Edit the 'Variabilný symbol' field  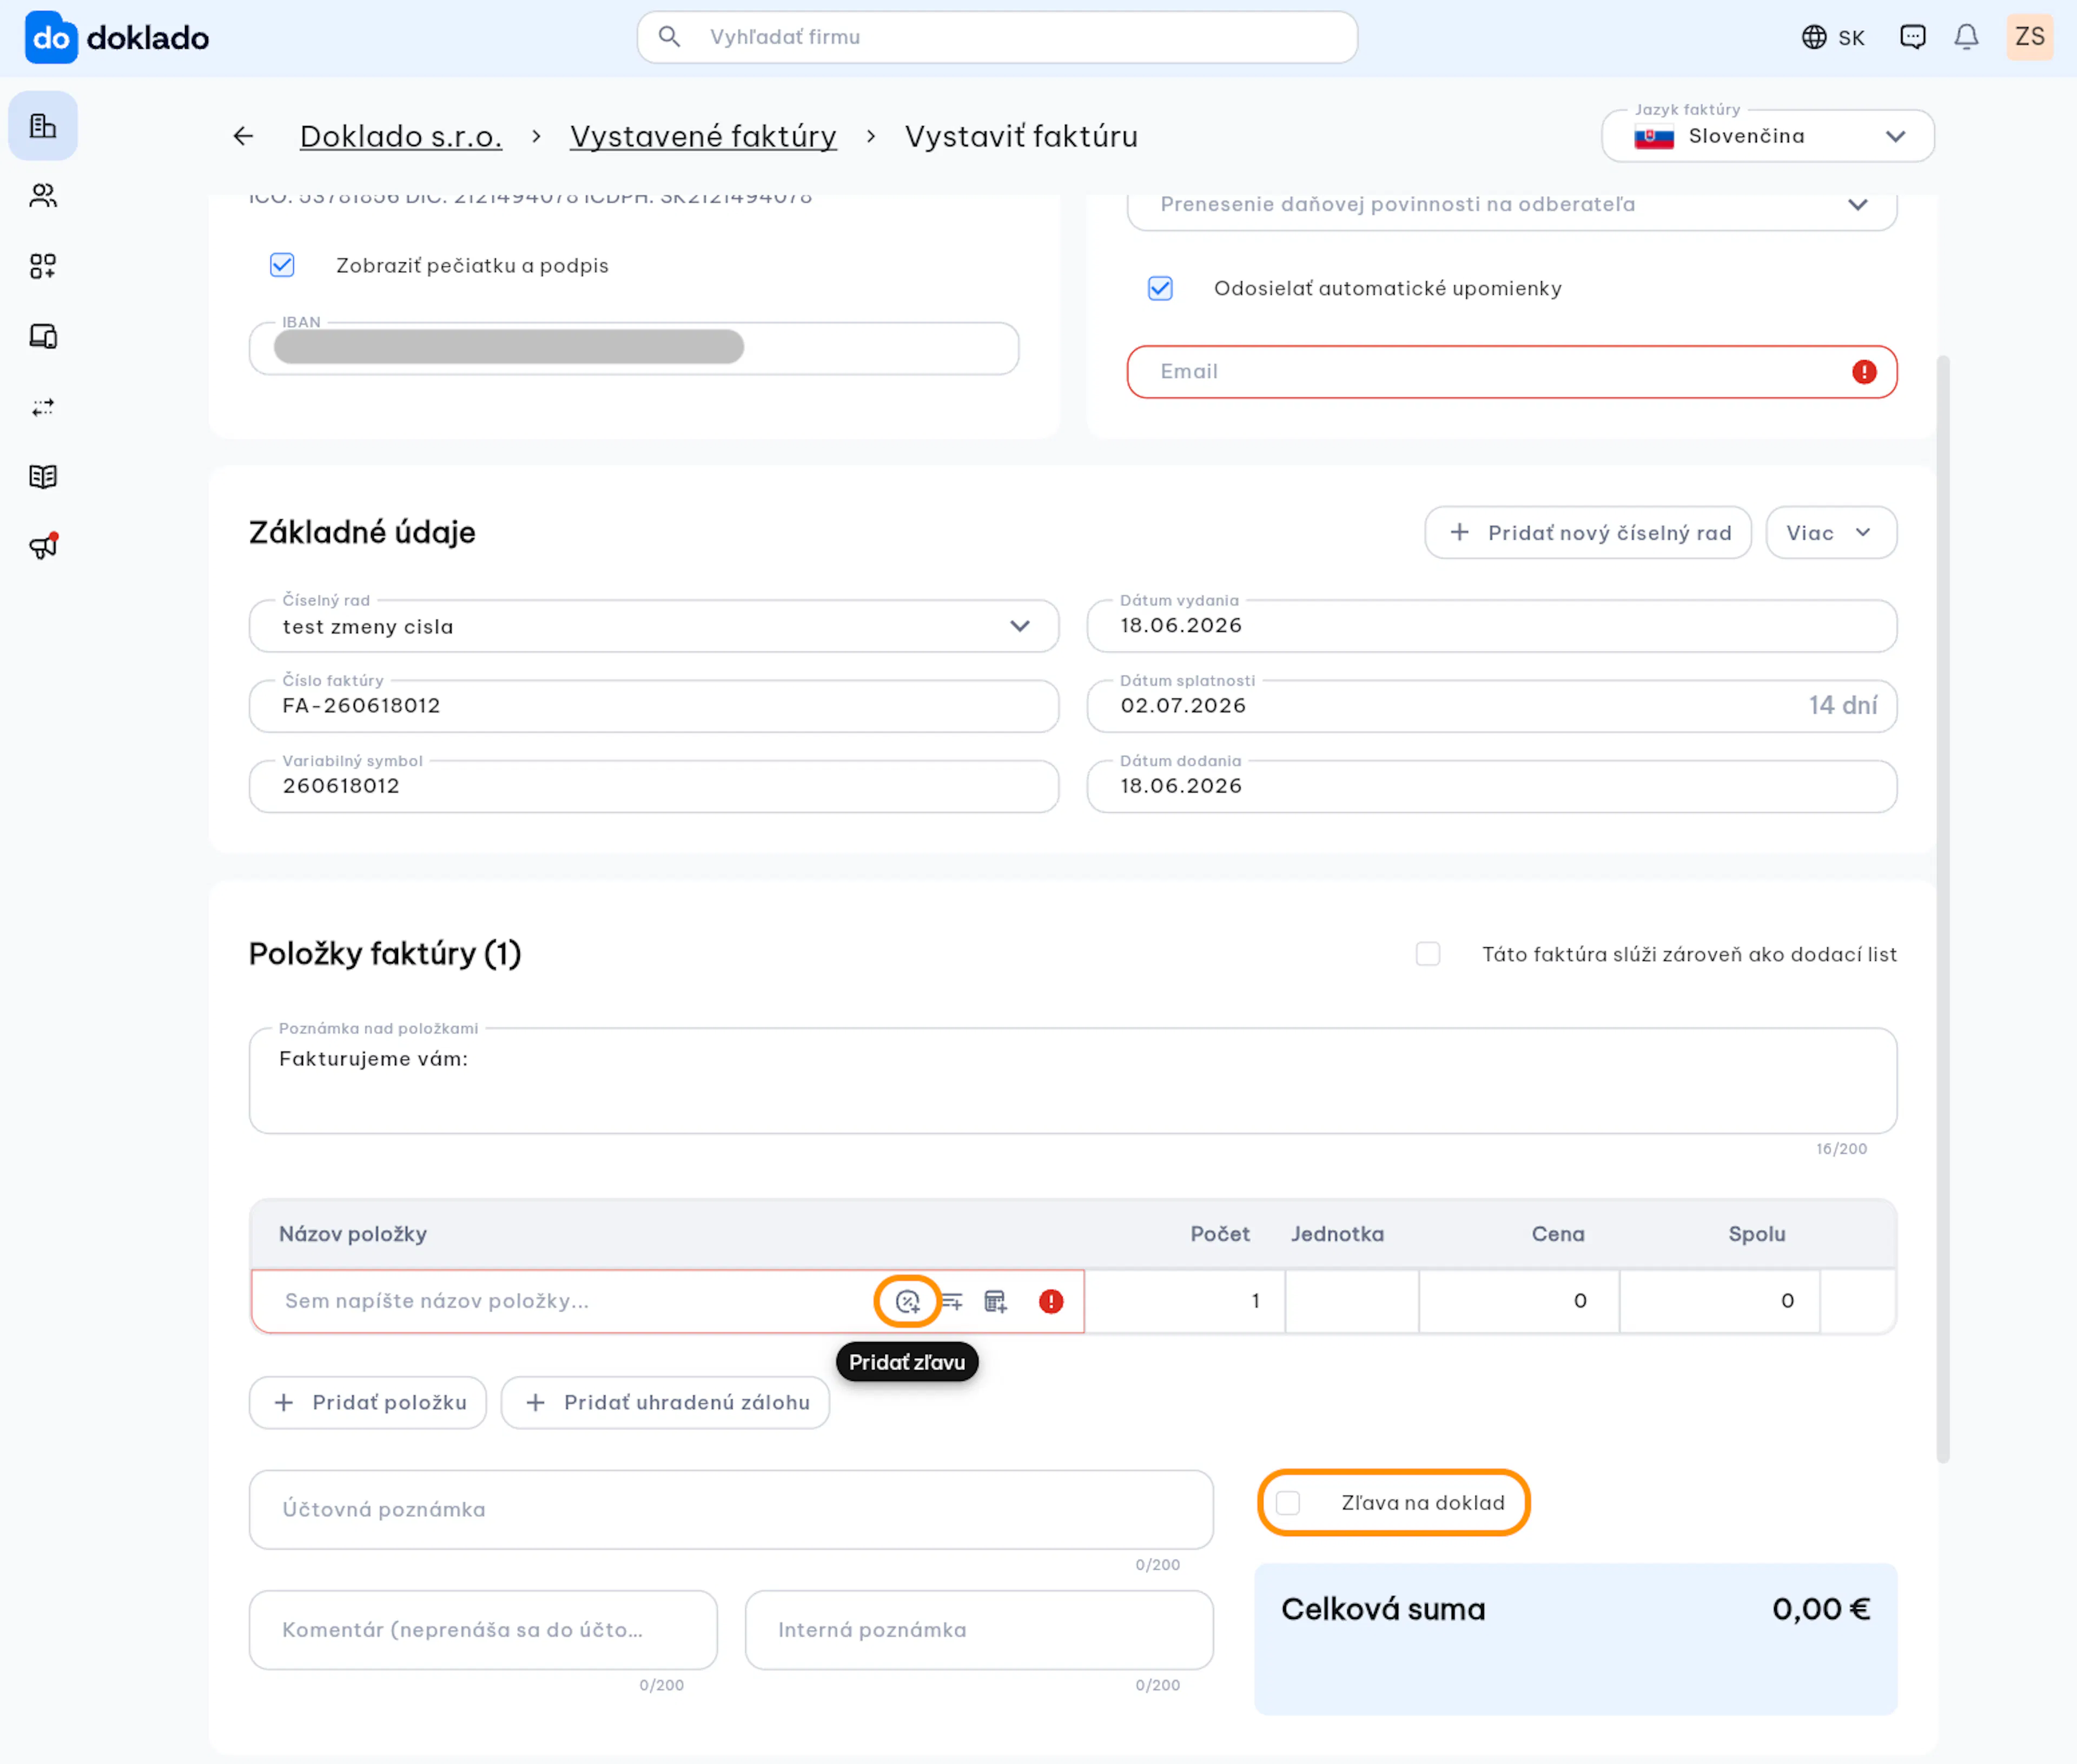click(x=654, y=786)
